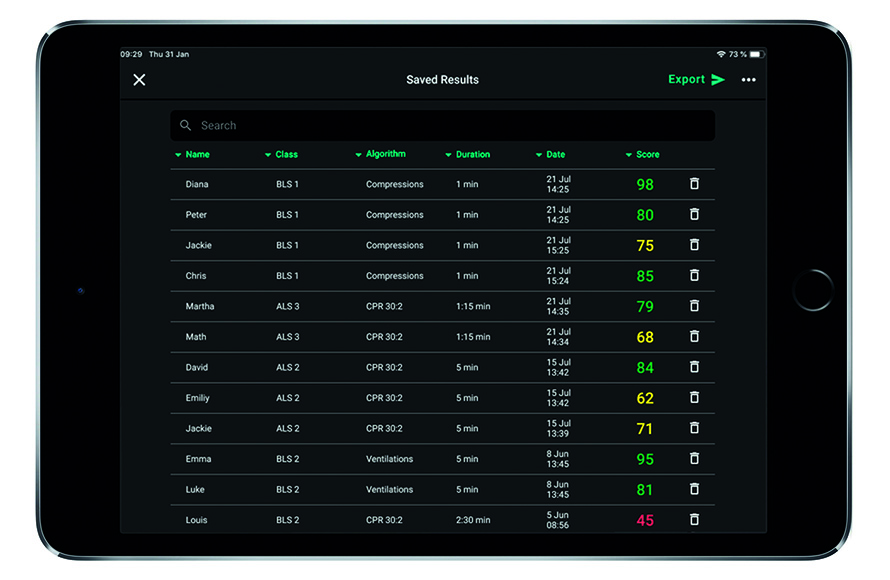This screenshot has width=890, height=580.
Task: Delete Peter's Compressions result
Action: pyautogui.click(x=694, y=214)
